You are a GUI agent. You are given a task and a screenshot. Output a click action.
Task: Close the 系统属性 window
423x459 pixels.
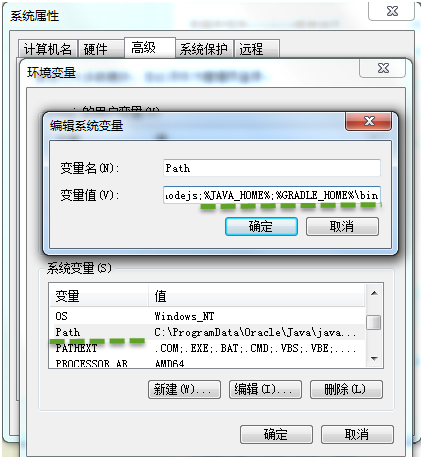(392, 11)
